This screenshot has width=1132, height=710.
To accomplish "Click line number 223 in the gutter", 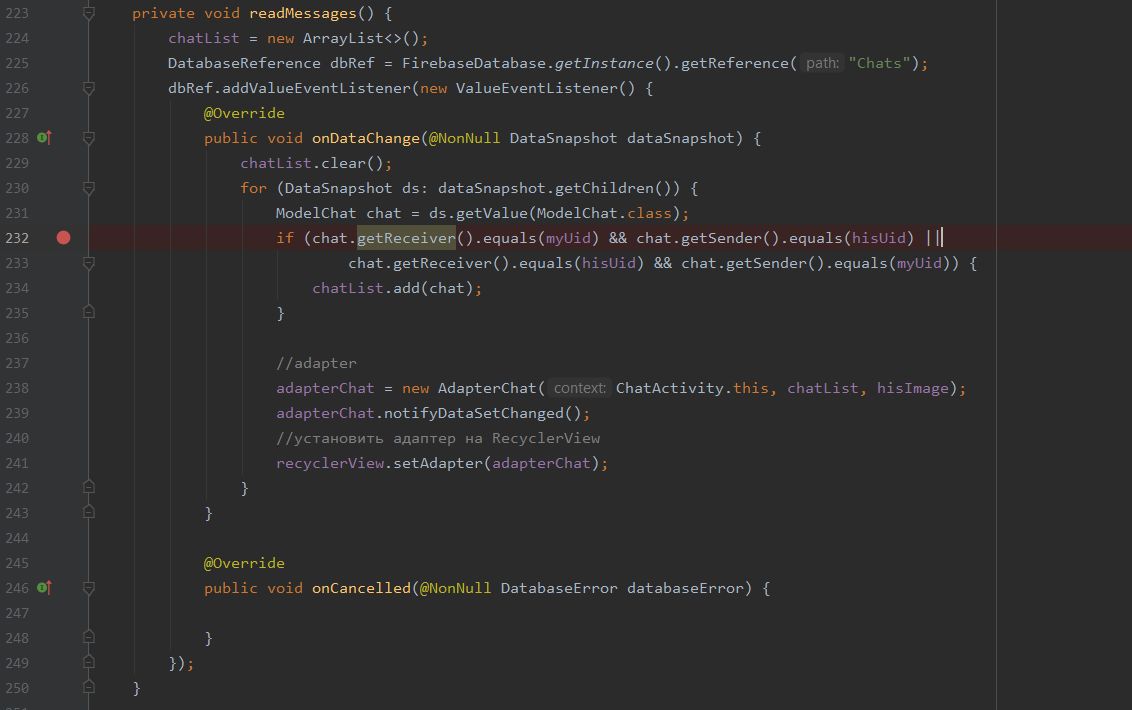I will tap(17, 13).
